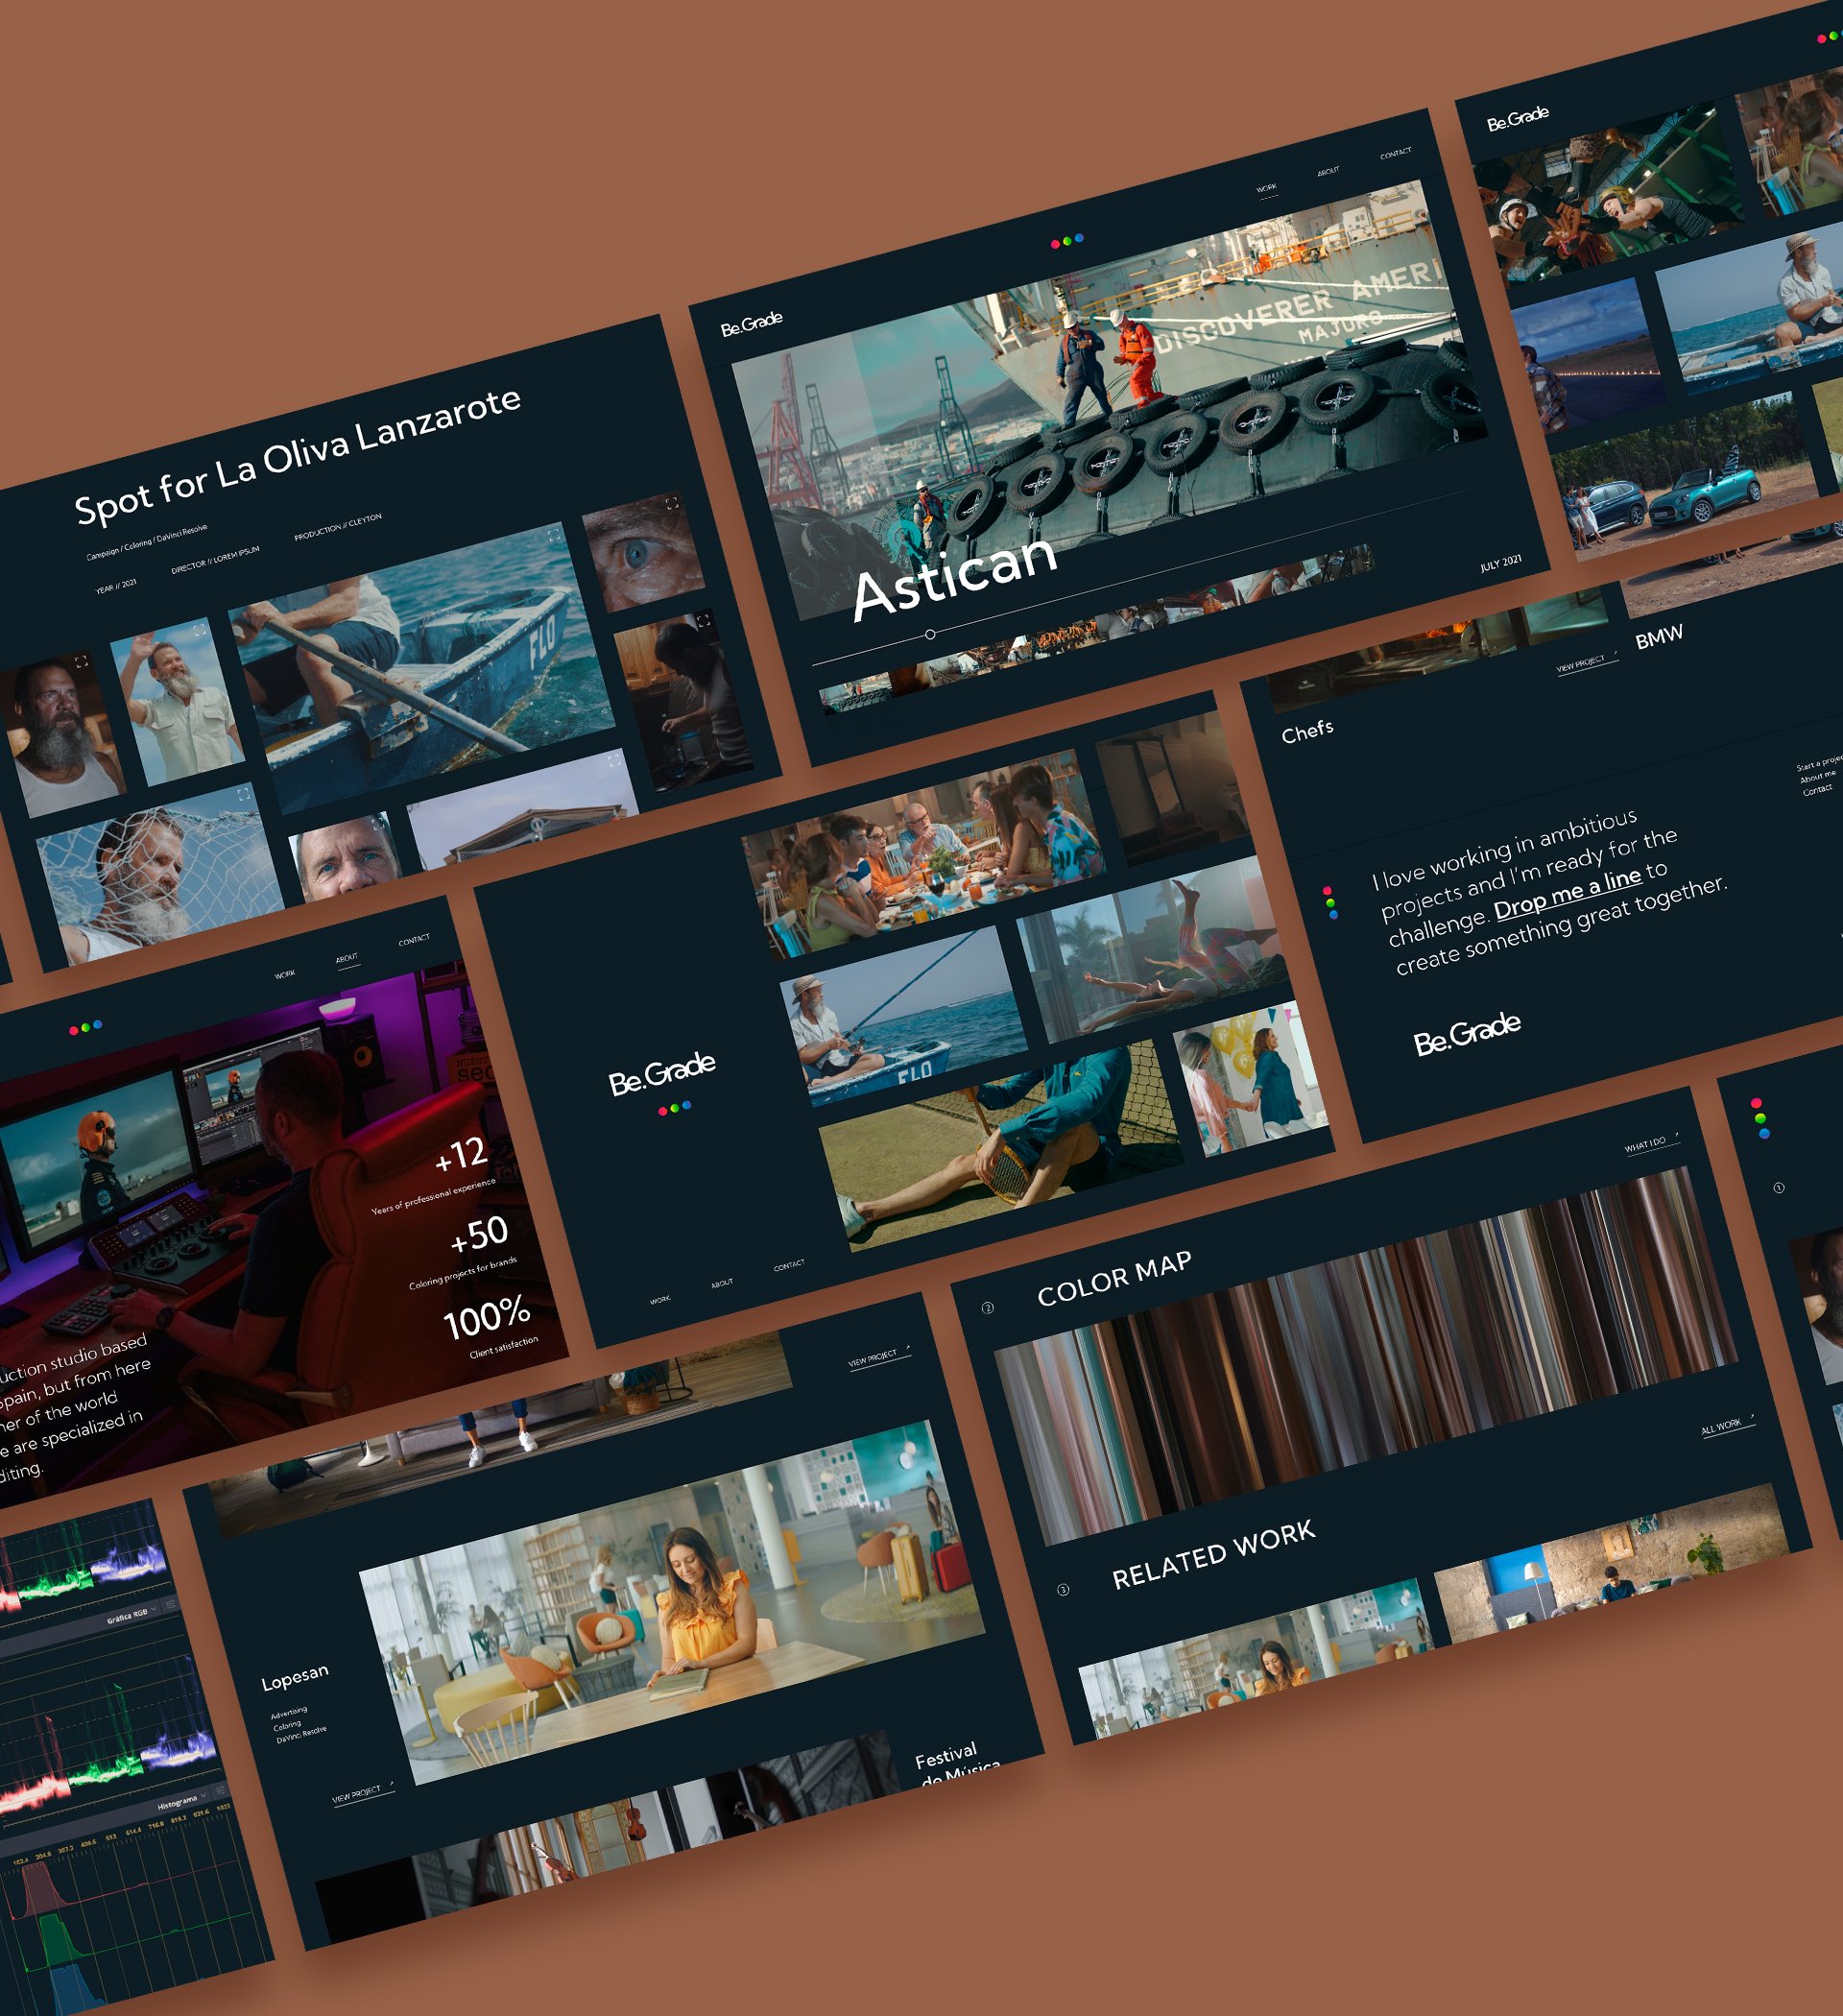The width and height of the screenshot is (1843, 2016).
Task: Click Be.Grade logo on the Astican page
Action: (x=752, y=324)
